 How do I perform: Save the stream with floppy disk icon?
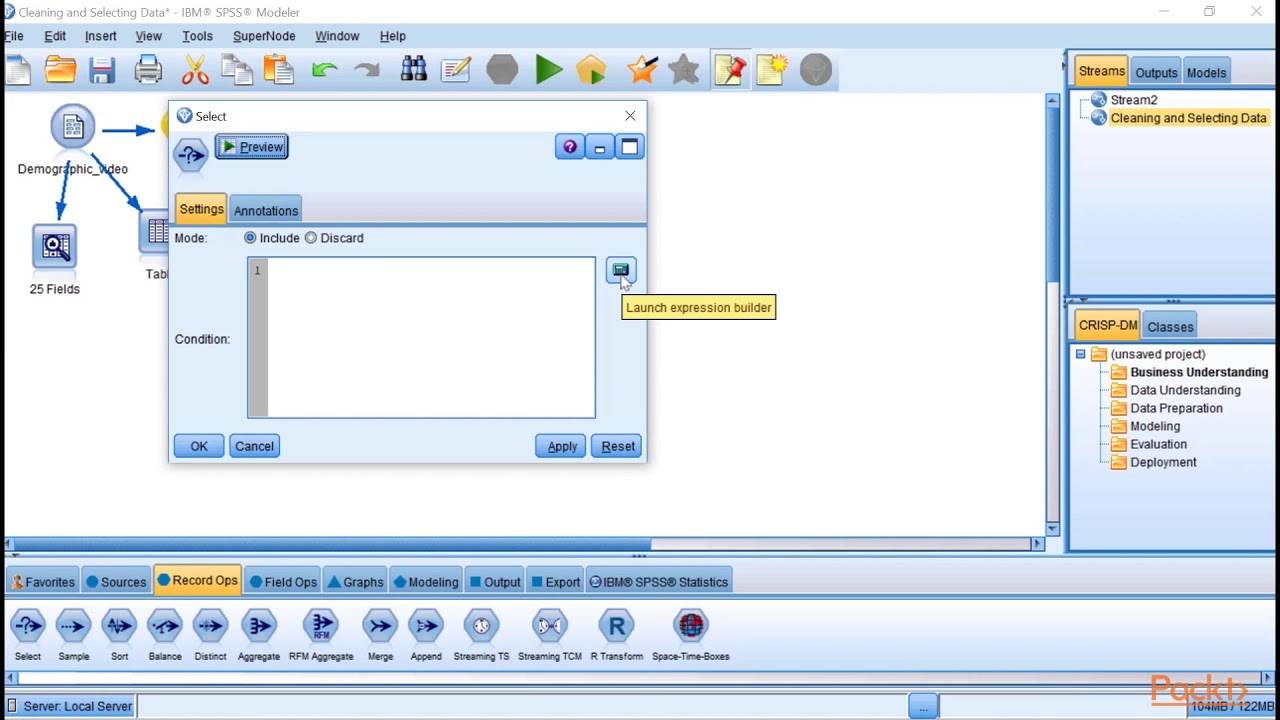(102, 70)
